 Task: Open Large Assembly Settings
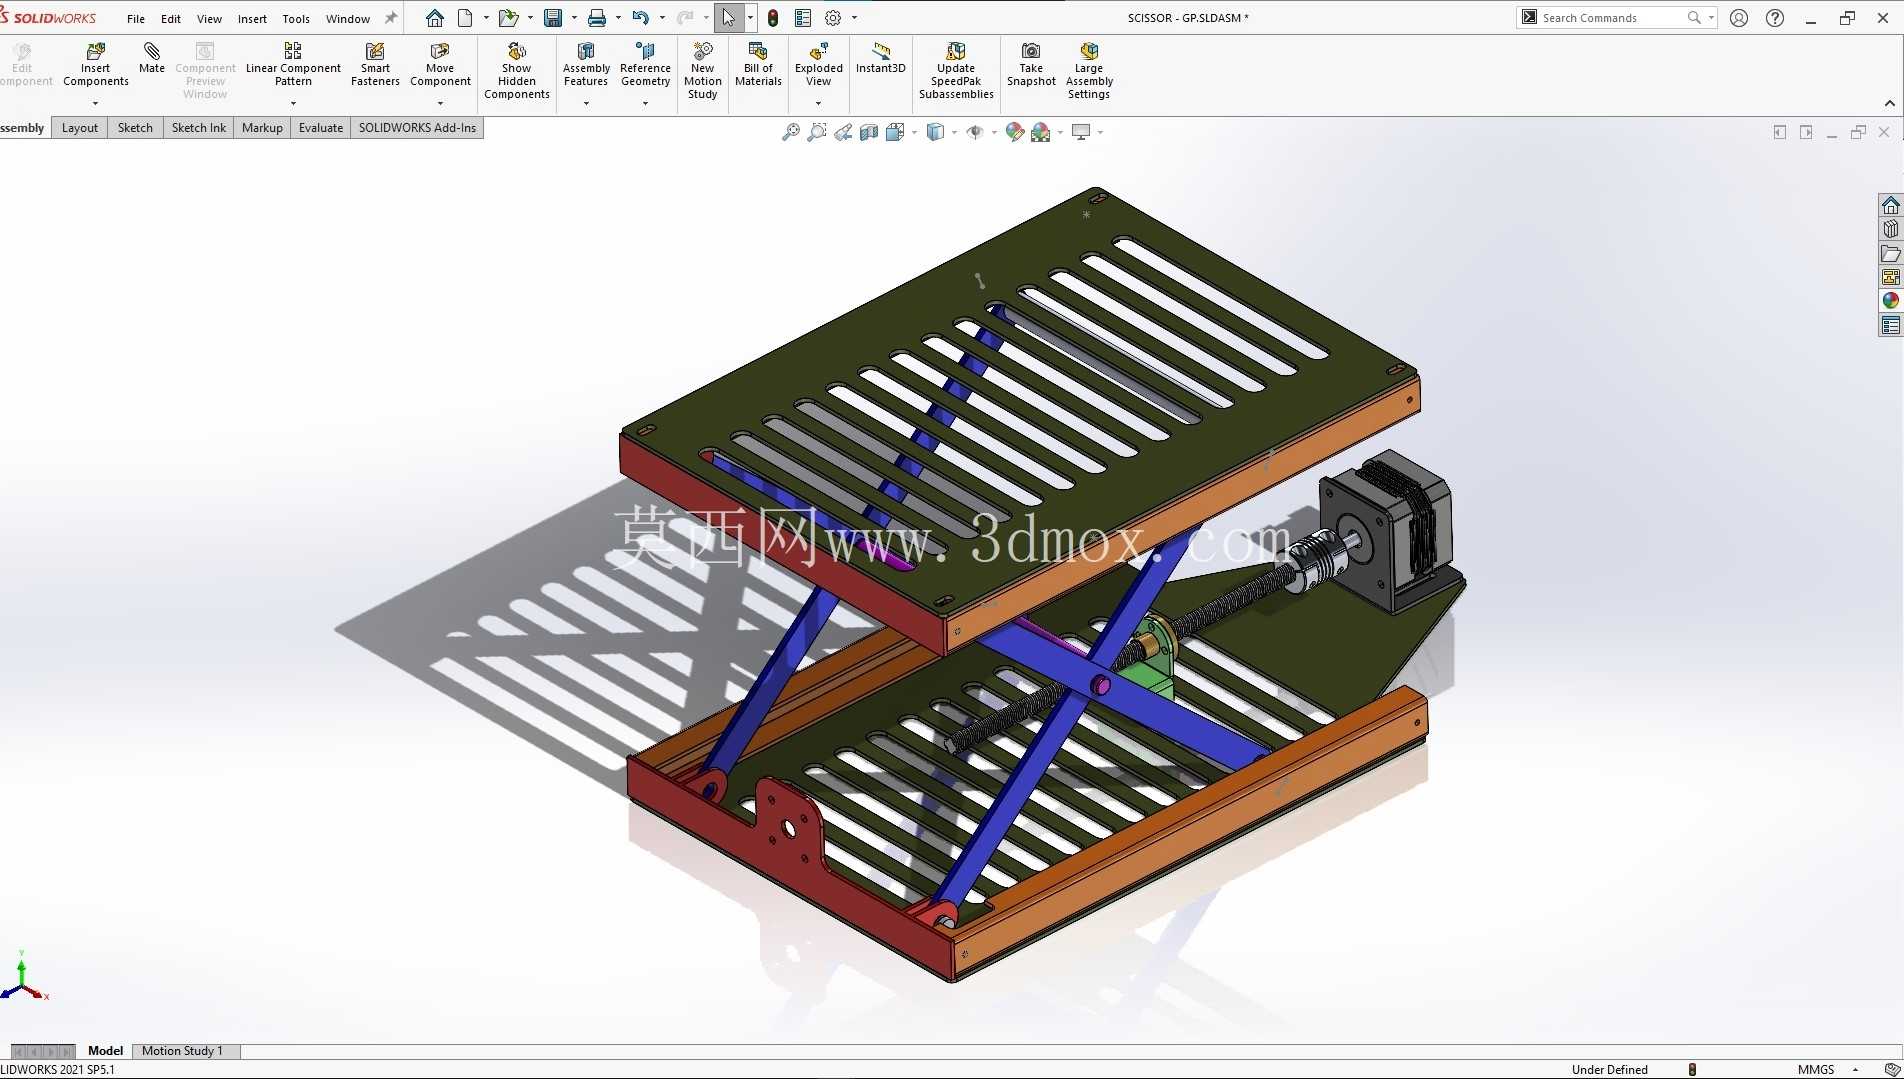click(1089, 70)
